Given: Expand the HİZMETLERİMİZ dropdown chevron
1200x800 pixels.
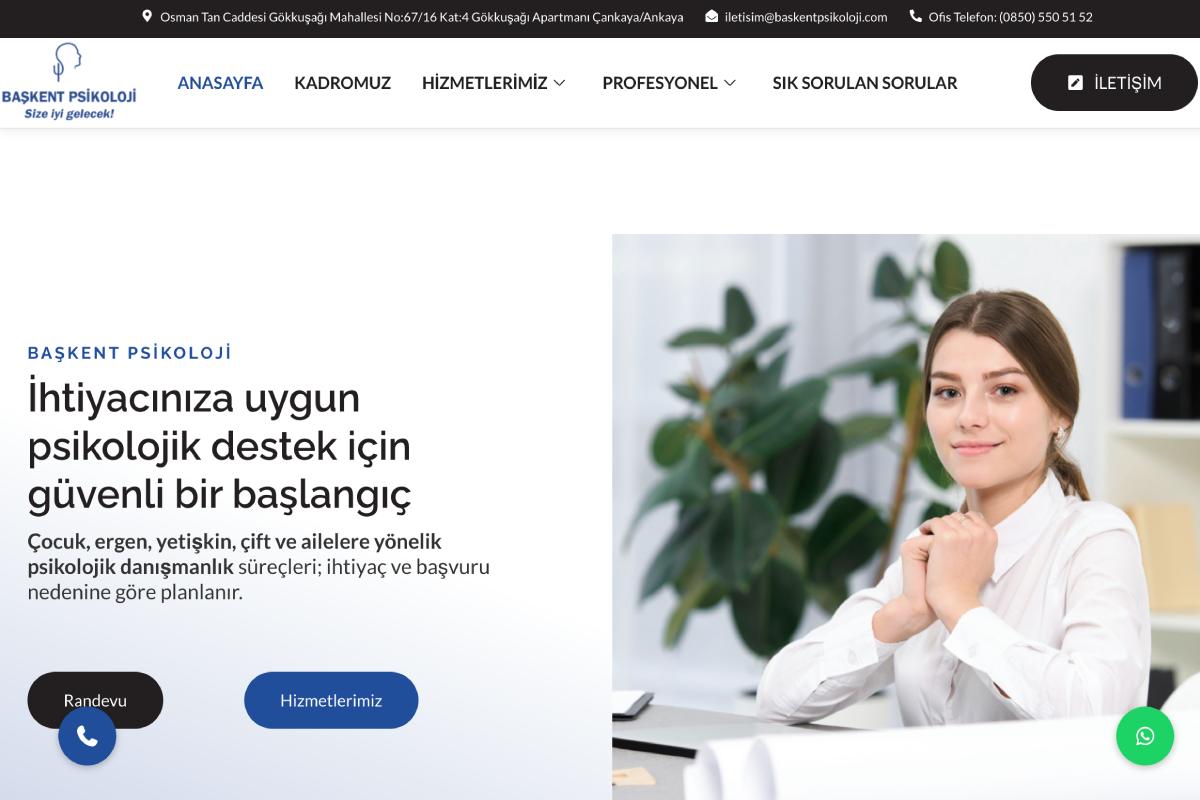Looking at the screenshot, I should (559, 83).
